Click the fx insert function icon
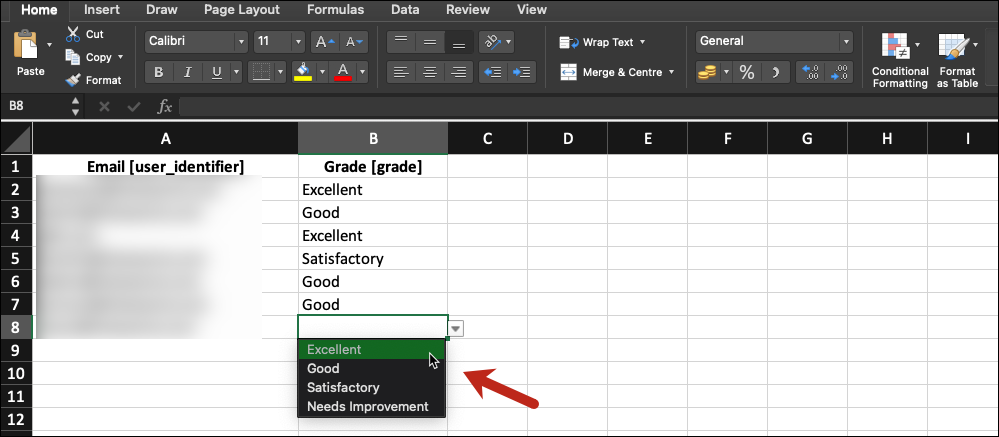 (165, 106)
